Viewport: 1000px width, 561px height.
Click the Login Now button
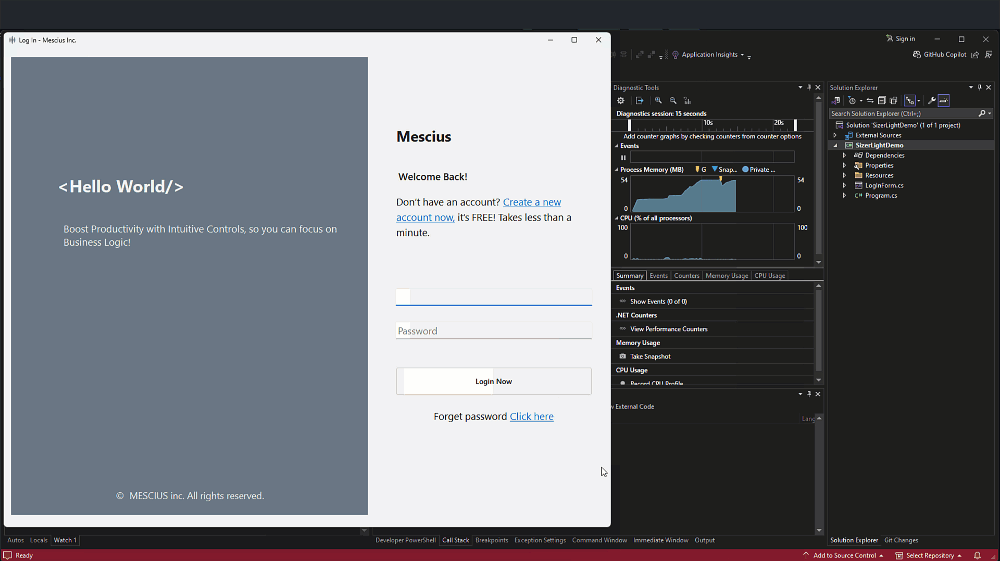(x=494, y=381)
